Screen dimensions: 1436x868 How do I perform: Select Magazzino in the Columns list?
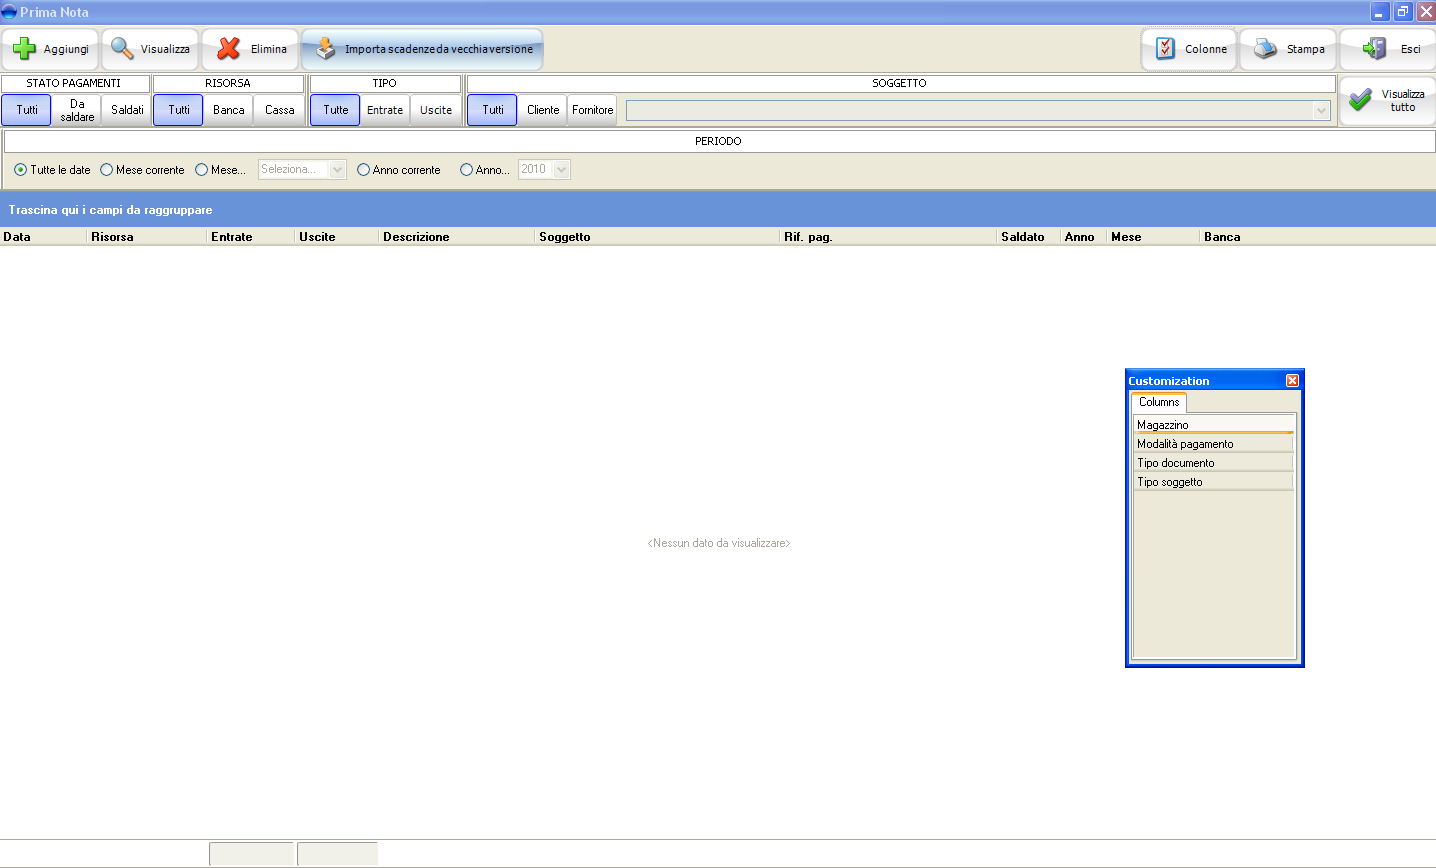(x=1214, y=425)
